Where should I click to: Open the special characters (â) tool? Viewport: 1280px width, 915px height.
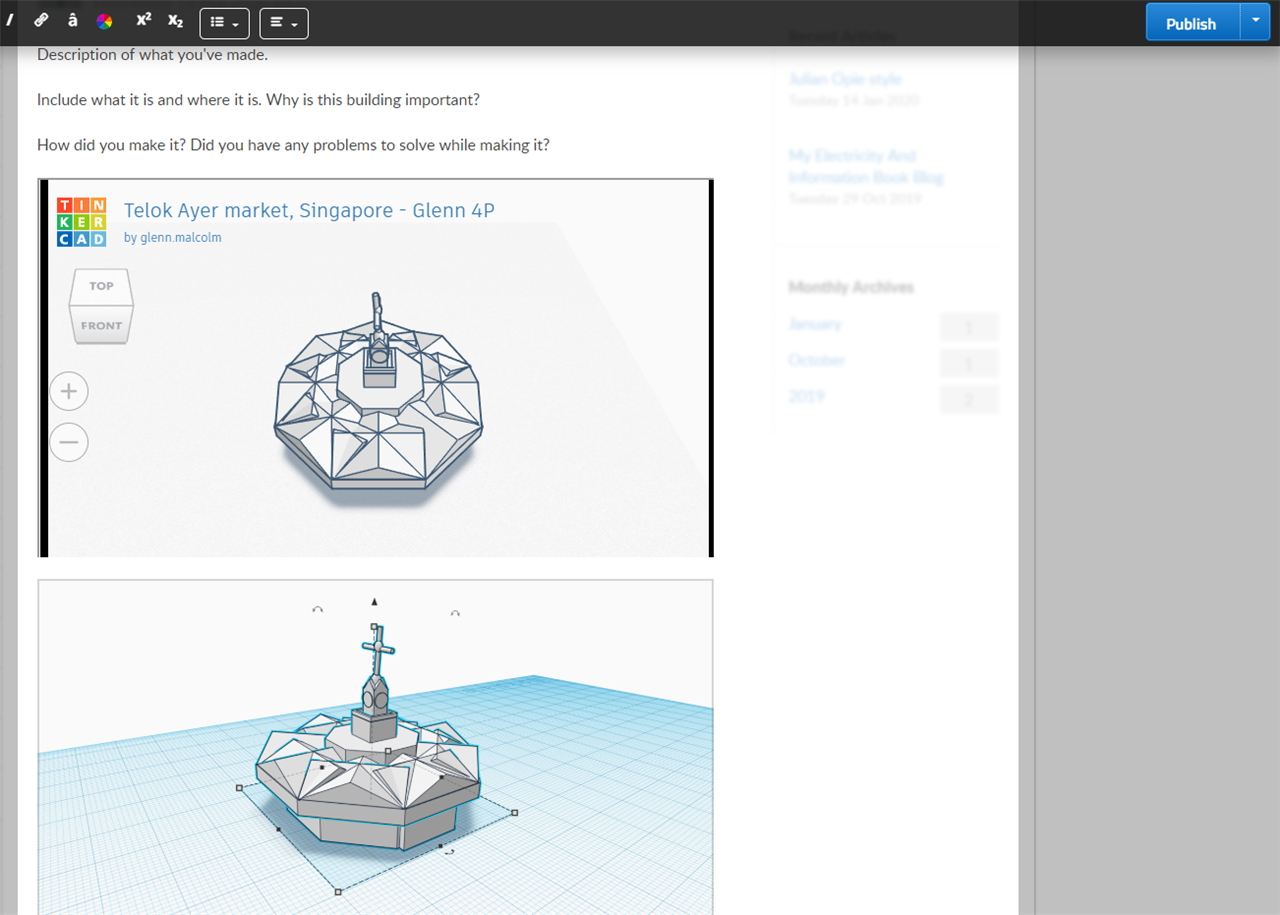(x=73, y=21)
